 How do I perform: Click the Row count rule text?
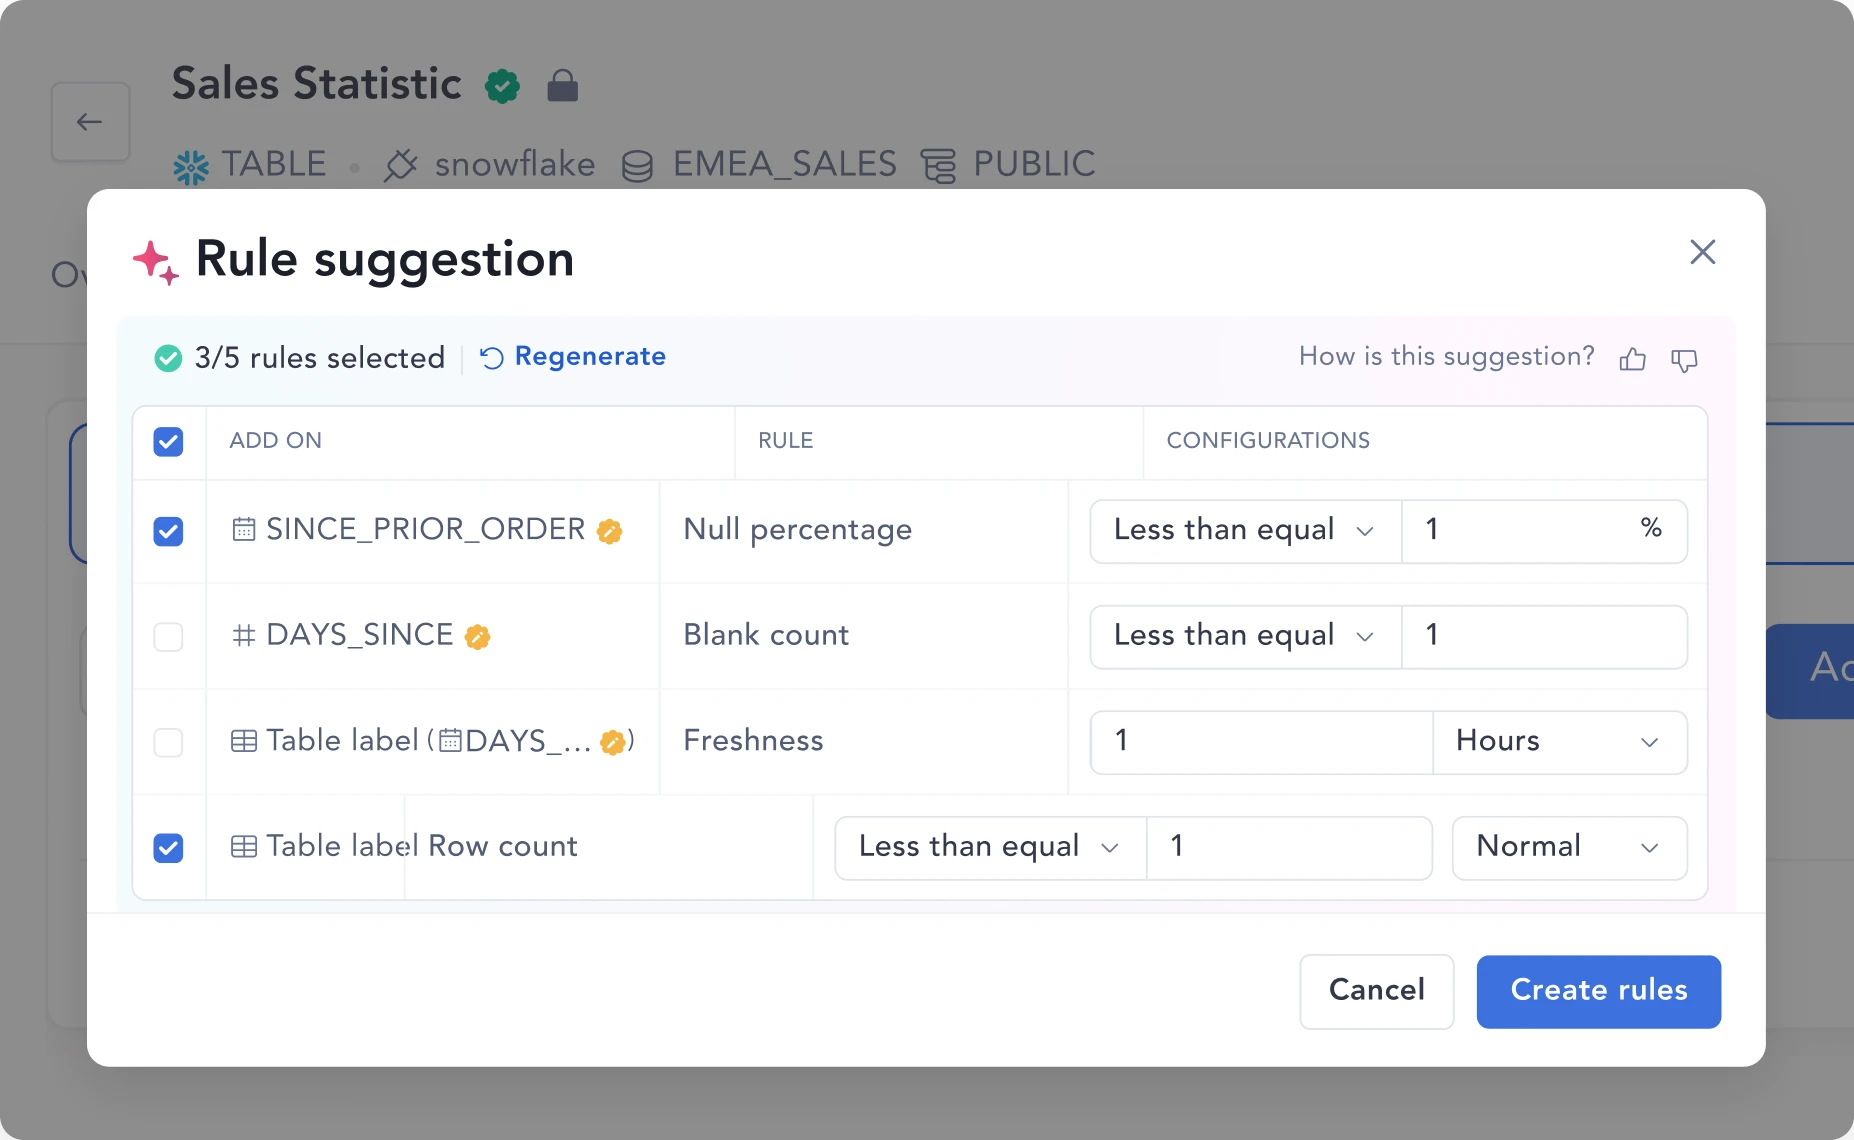(503, 846)
